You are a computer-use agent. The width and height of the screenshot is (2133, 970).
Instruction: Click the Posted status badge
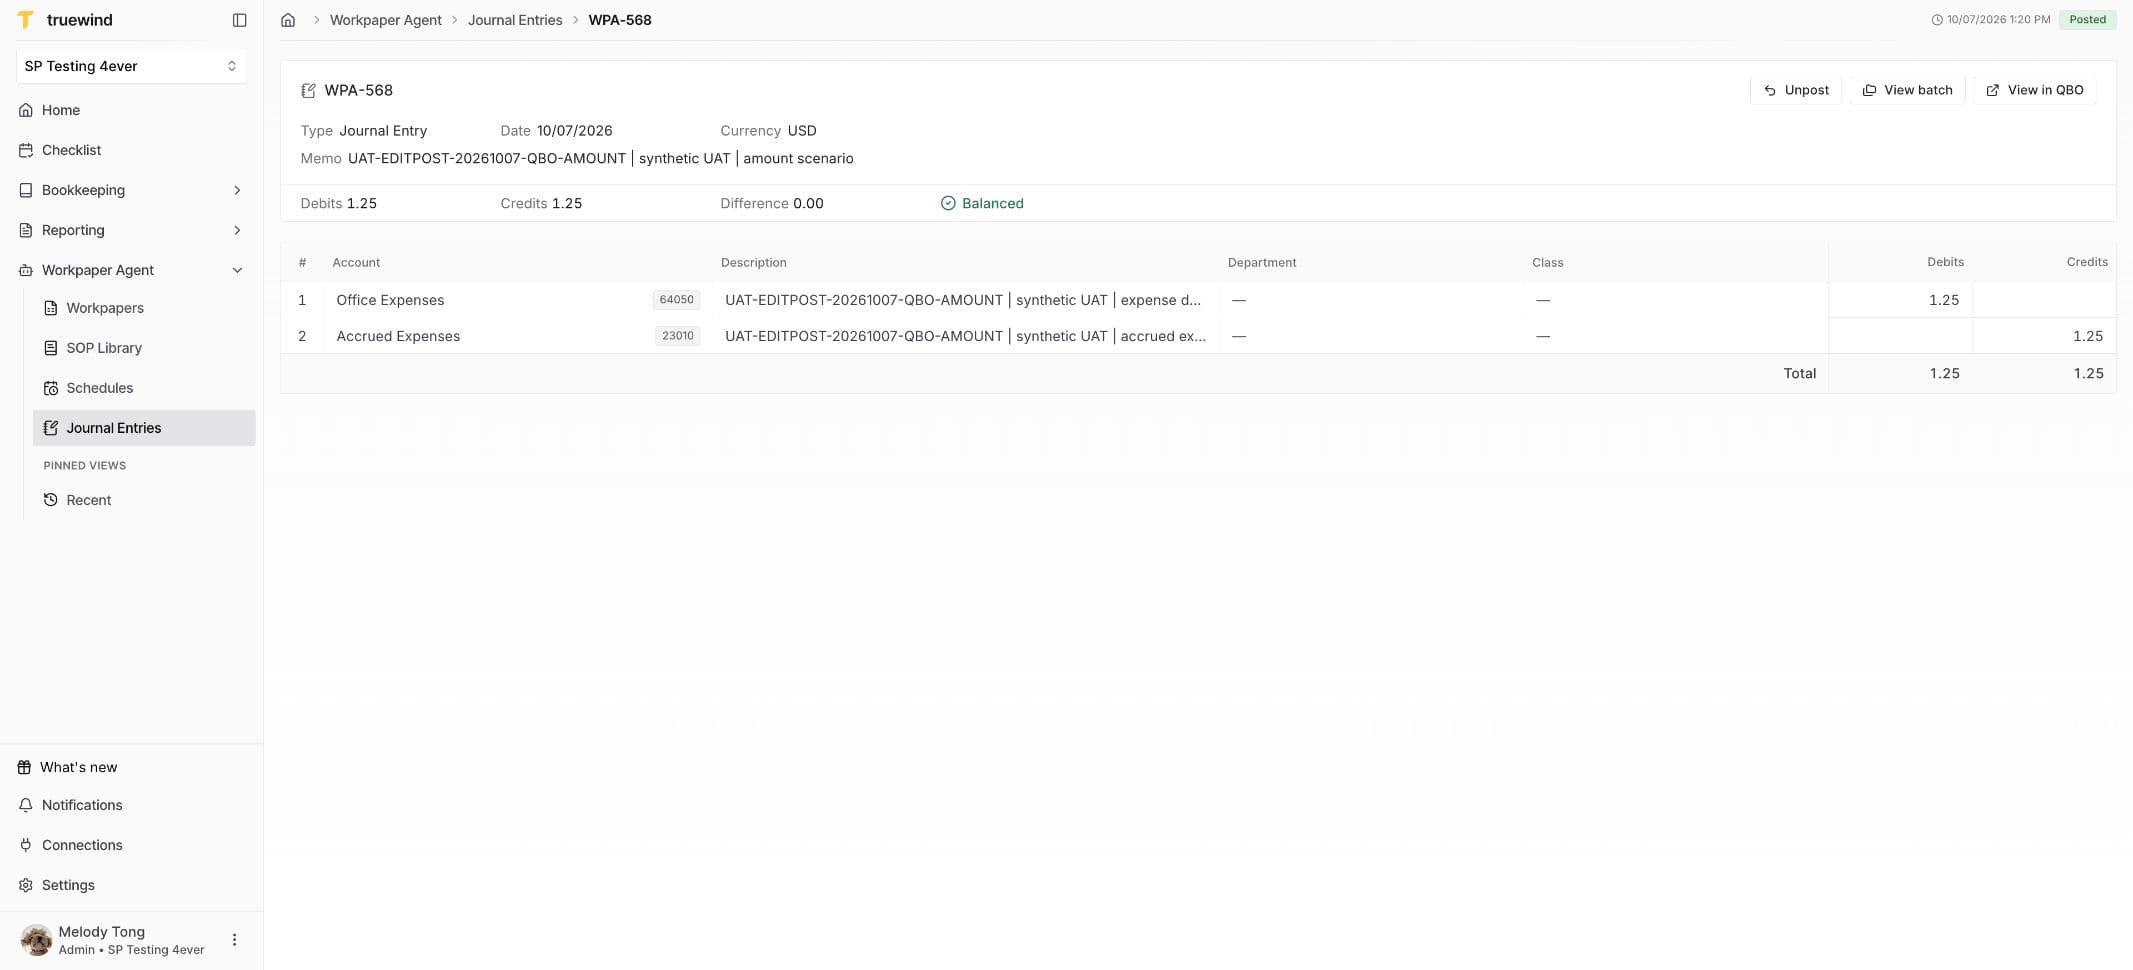click(2088, 20)
